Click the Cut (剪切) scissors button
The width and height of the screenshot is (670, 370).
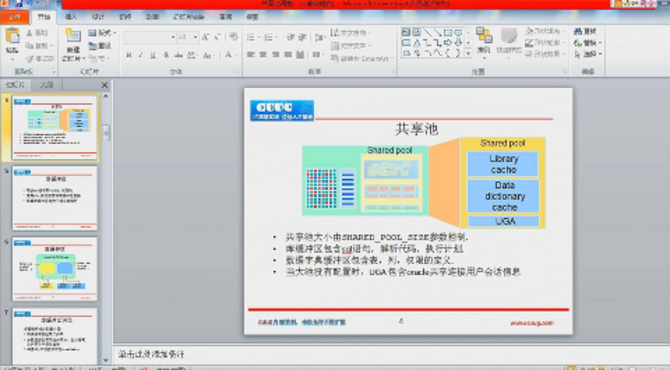(37, 32)
